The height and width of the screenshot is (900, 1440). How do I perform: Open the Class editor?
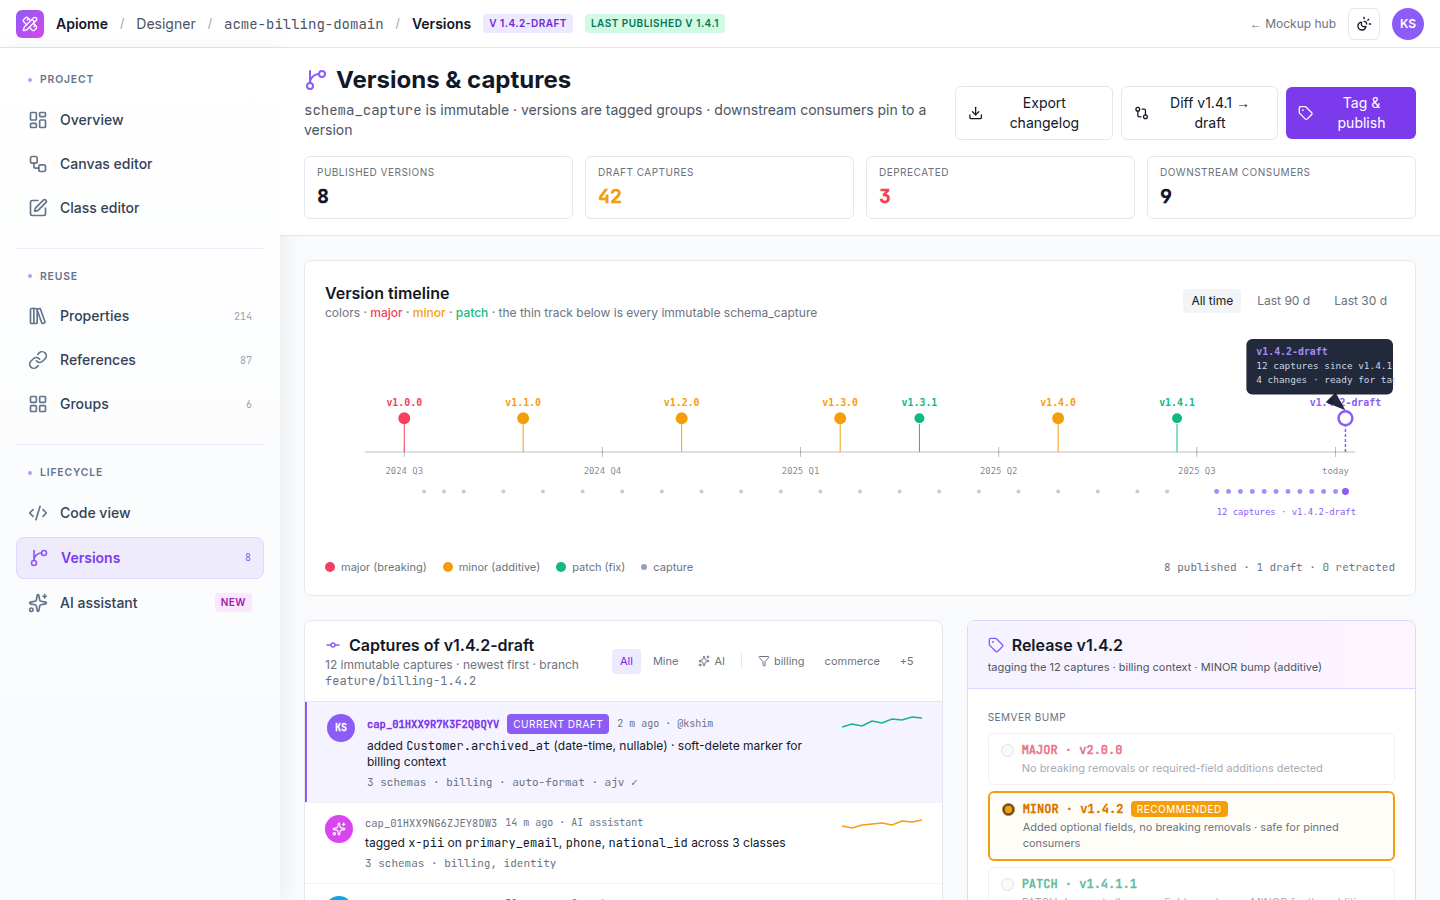[140, 208]
